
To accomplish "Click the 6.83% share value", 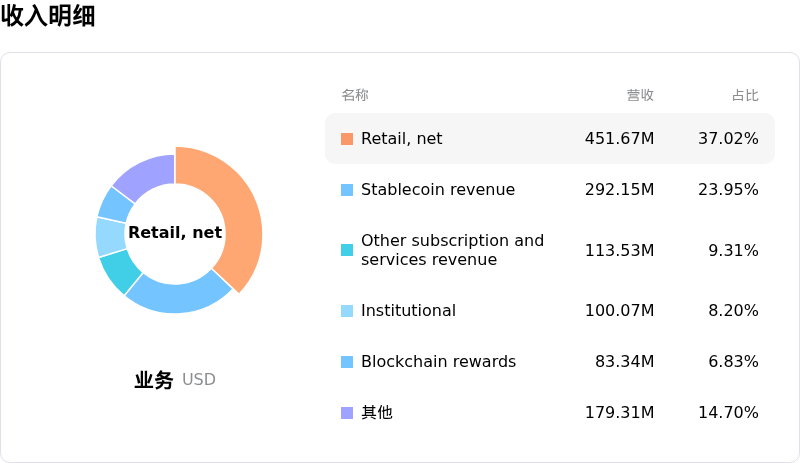I will pos(733,361).
